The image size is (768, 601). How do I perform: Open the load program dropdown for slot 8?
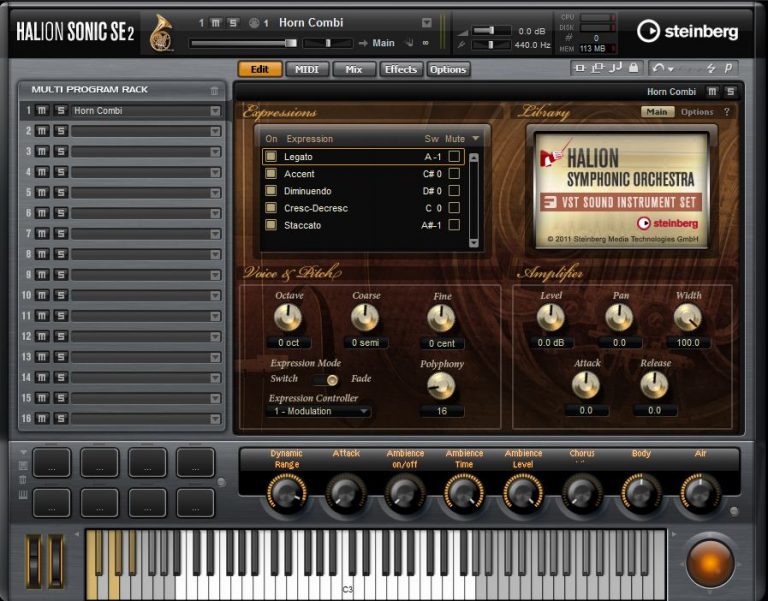215,255
